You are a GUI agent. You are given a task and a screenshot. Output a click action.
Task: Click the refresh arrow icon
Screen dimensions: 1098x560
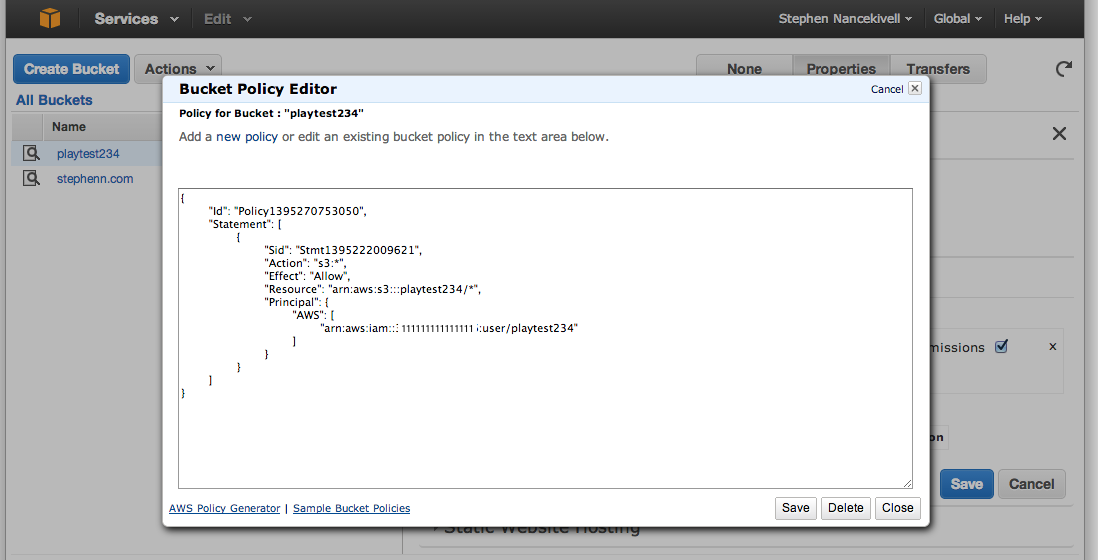(1064, 69)
